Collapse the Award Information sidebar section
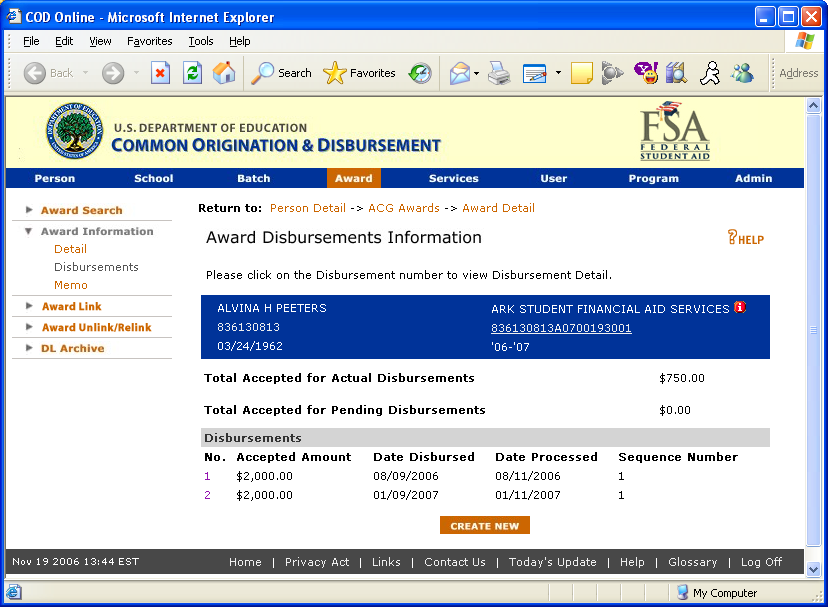The height and width of the screenshot is (607, 828). click(x=29, y=231)
